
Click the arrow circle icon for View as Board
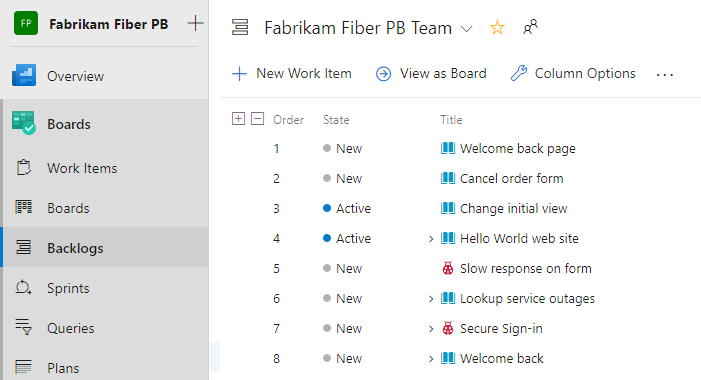pyautogui.click(x=384, y=74)
